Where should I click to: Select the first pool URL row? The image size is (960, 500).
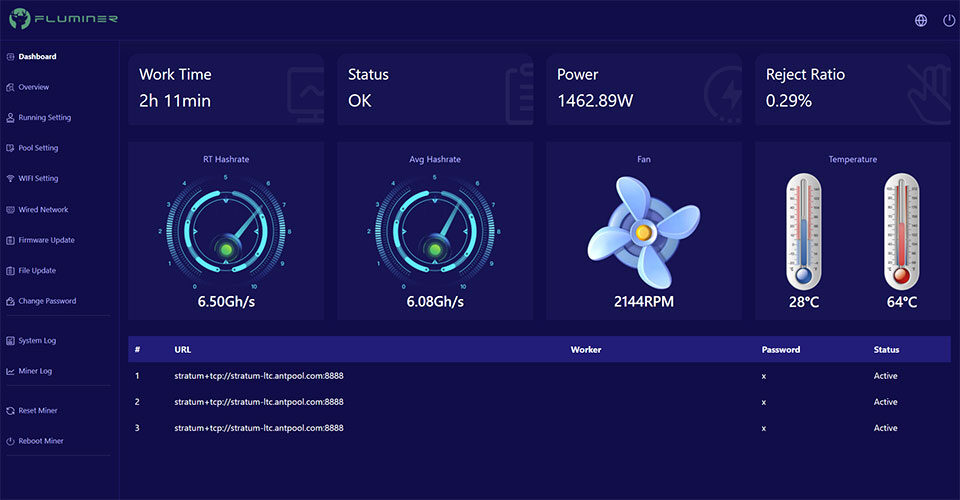point(259,376)
